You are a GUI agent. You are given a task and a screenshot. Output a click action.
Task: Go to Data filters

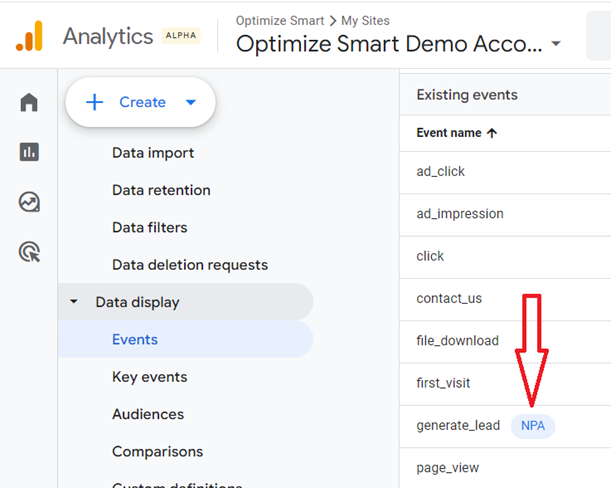[x=150, y=228]
